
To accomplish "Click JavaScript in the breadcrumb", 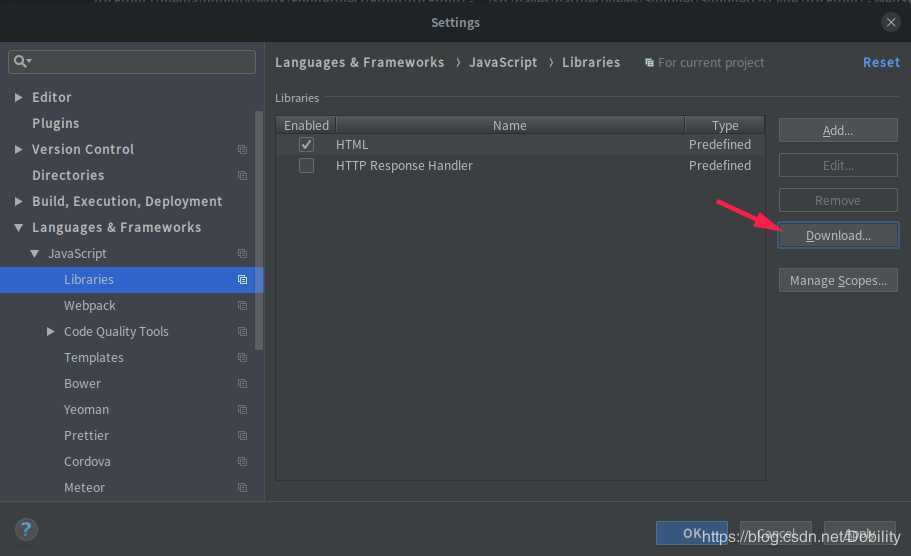I will 503,62.
